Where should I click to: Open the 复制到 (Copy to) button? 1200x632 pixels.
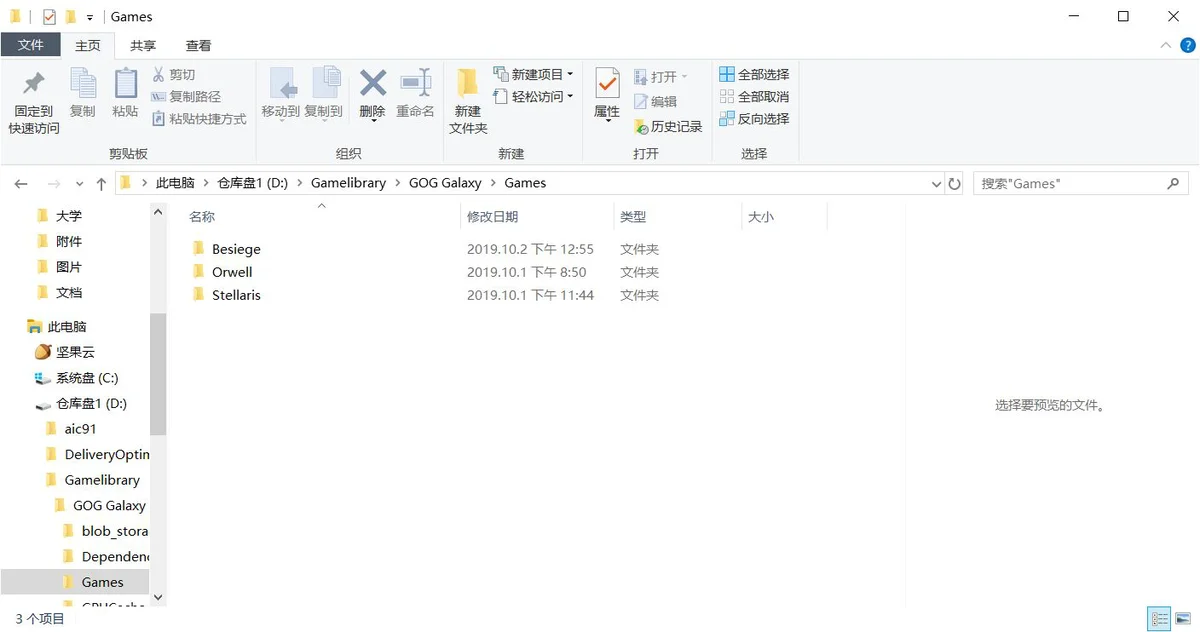(x=323, y=94)
